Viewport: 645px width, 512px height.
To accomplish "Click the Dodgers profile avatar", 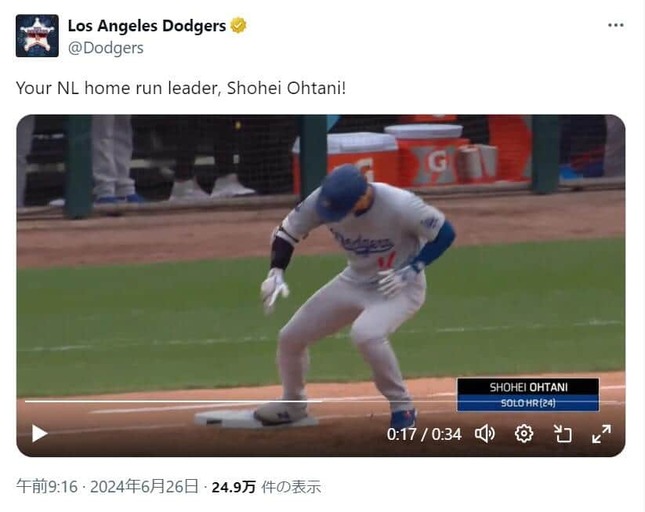I will (x=37, y=36).
